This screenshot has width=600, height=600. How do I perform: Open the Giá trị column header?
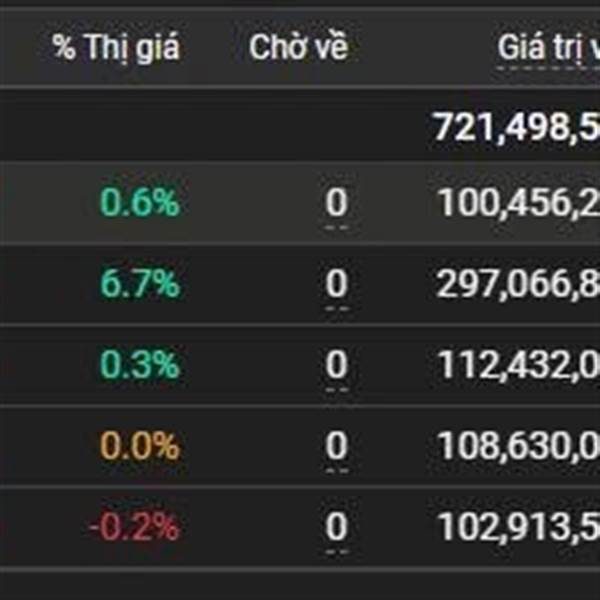coord(548,48)
